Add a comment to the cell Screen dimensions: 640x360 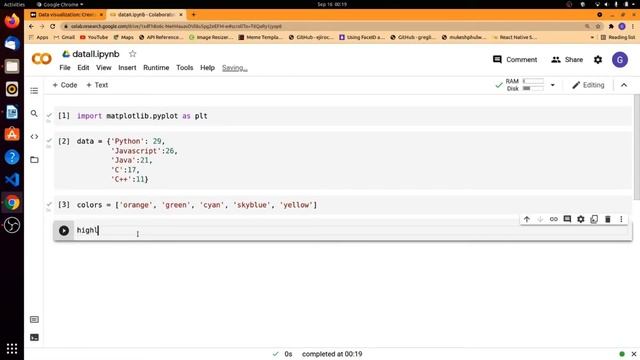(567, 219)
